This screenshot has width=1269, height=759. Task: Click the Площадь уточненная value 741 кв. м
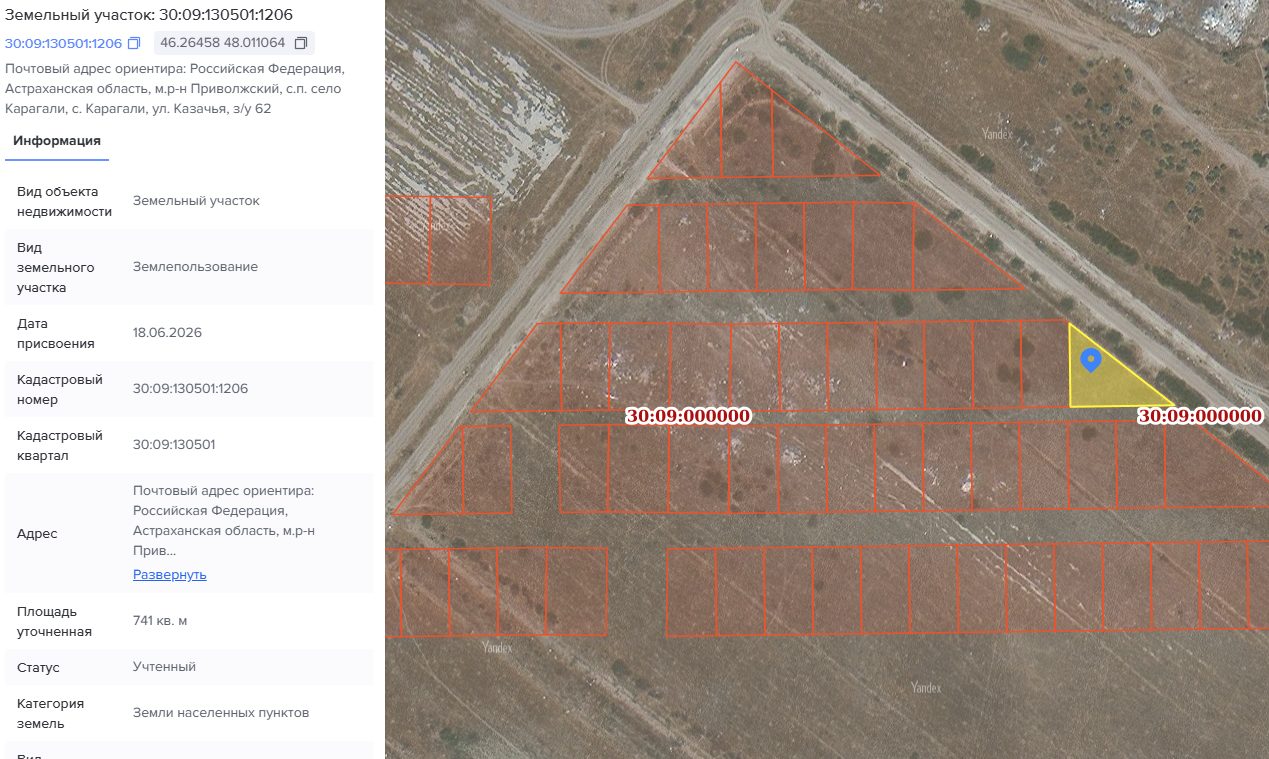[x=160, y=621]
